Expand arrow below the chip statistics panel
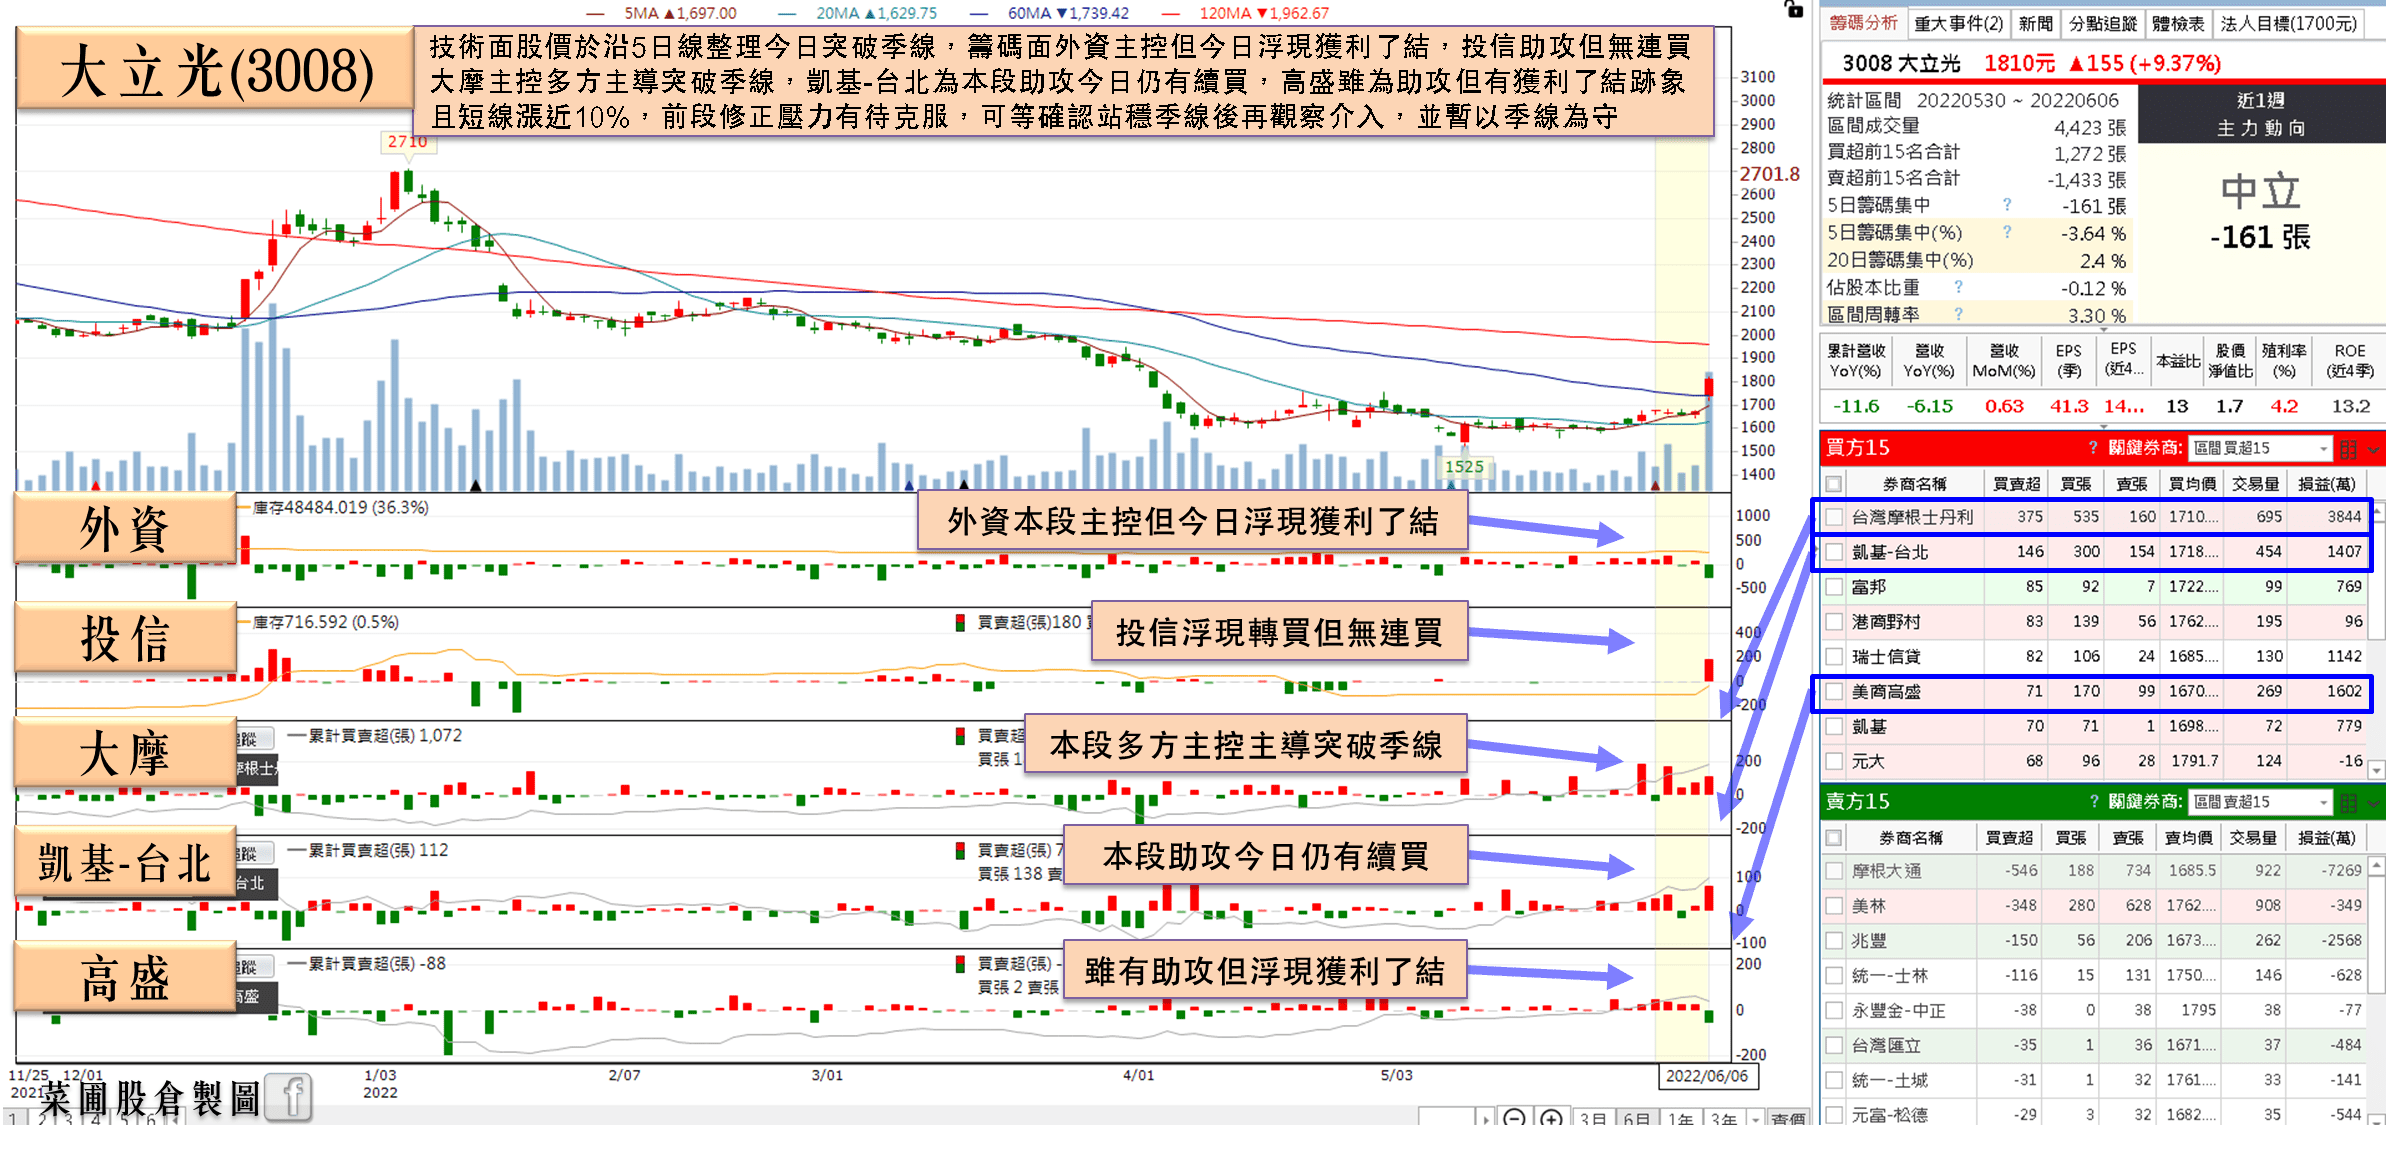The width and height of the screenshot is (2386, 1152). pos(2103,329)
